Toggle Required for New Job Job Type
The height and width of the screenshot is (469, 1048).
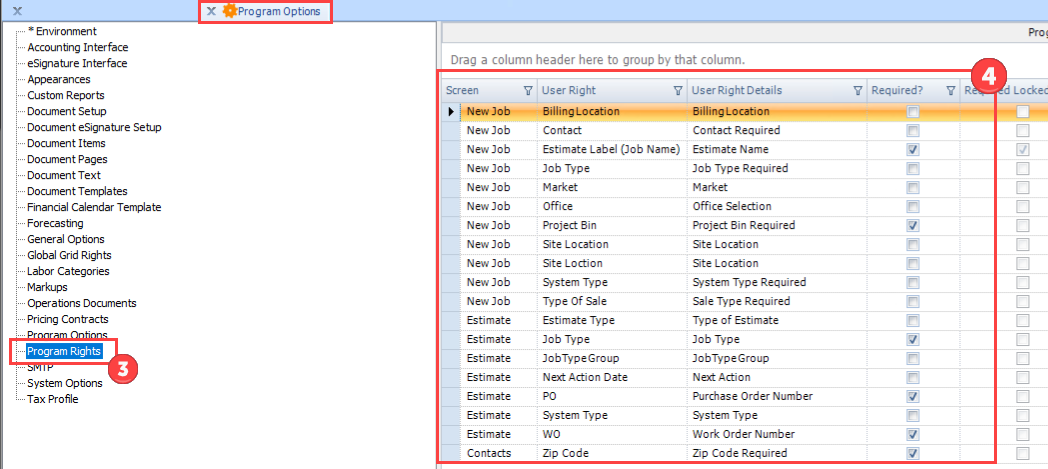pos(912,168)
